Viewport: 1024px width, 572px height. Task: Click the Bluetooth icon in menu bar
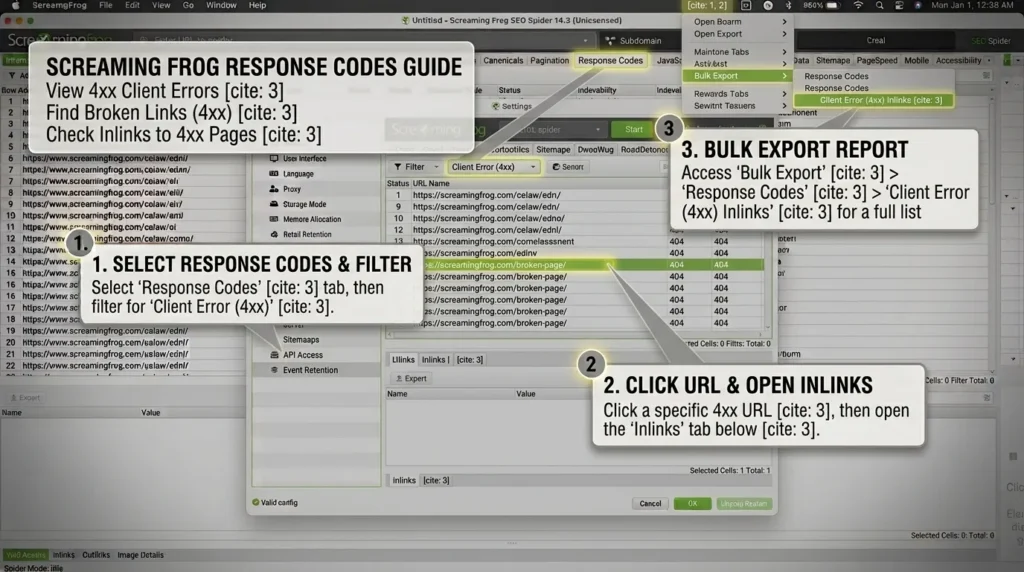pyautogui.click(x=788, y=5)
